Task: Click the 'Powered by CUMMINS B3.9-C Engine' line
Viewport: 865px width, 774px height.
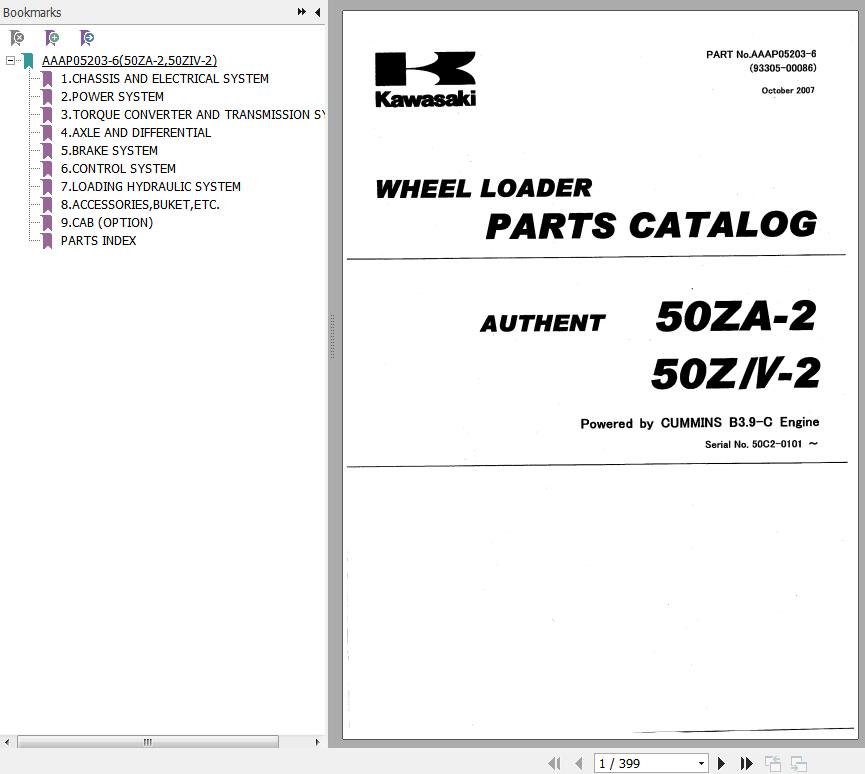Action: [x=700, y=423]
